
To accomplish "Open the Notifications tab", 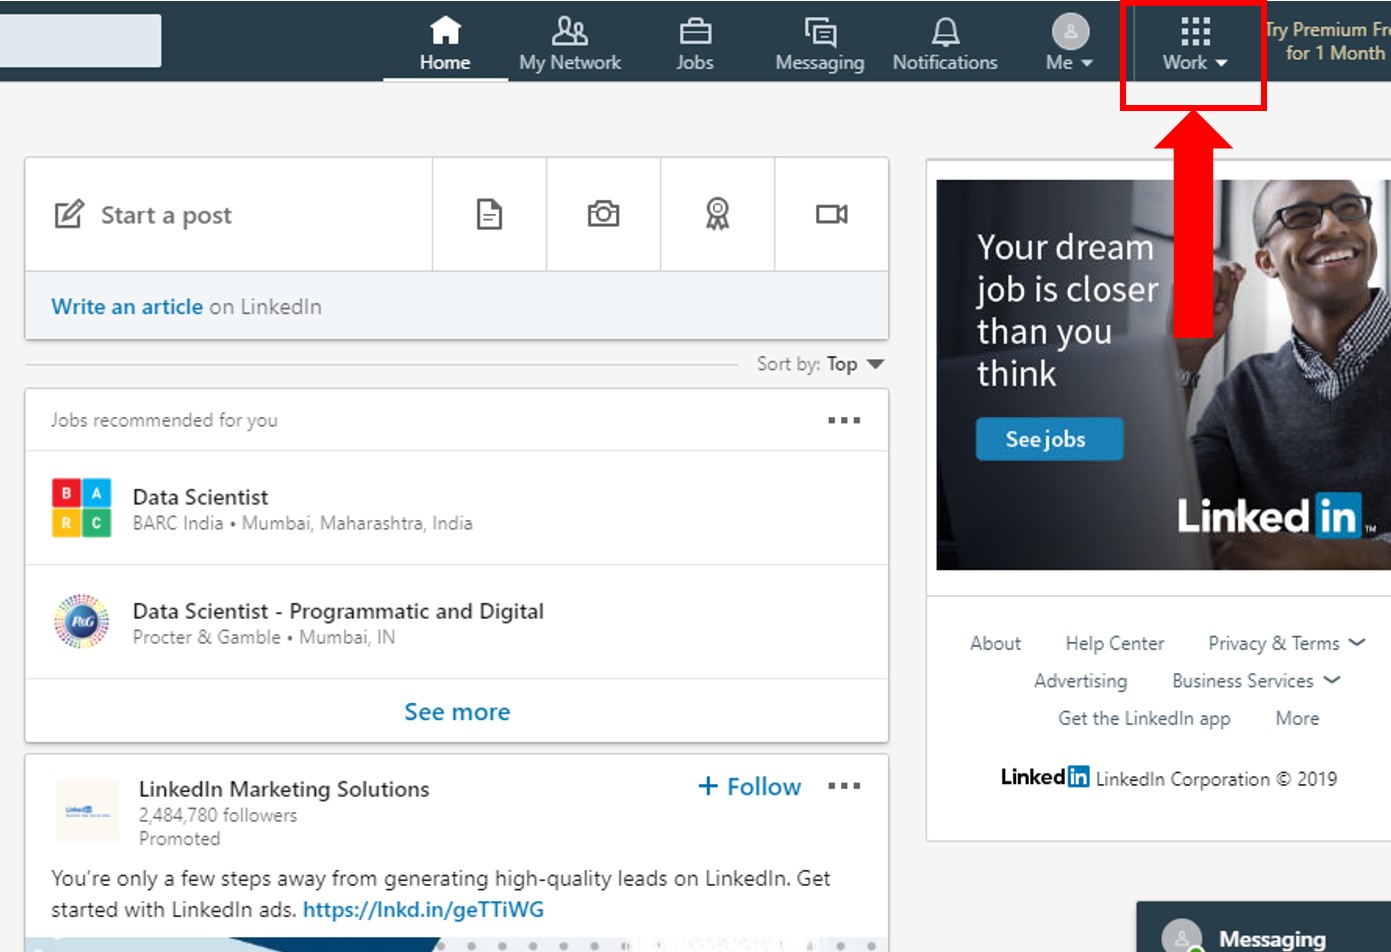I will click(945, 44).
